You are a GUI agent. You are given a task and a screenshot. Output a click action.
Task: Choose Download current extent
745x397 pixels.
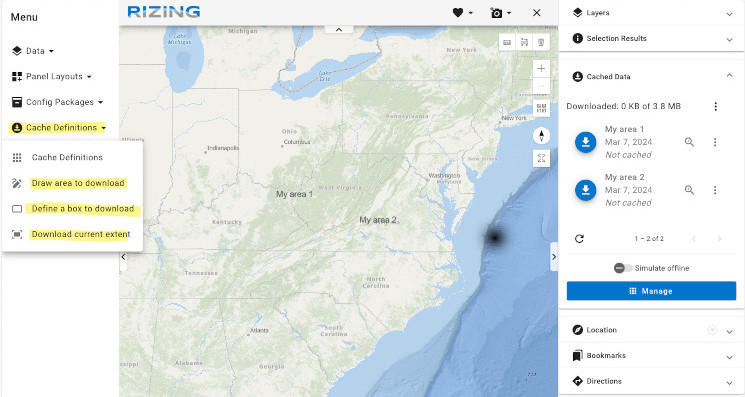click(x=80, y=234)
